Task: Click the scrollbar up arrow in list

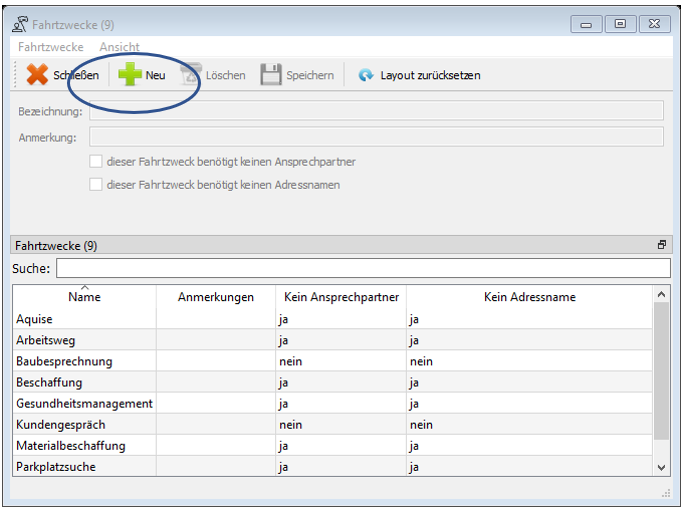Action: (x=661, y=294)
